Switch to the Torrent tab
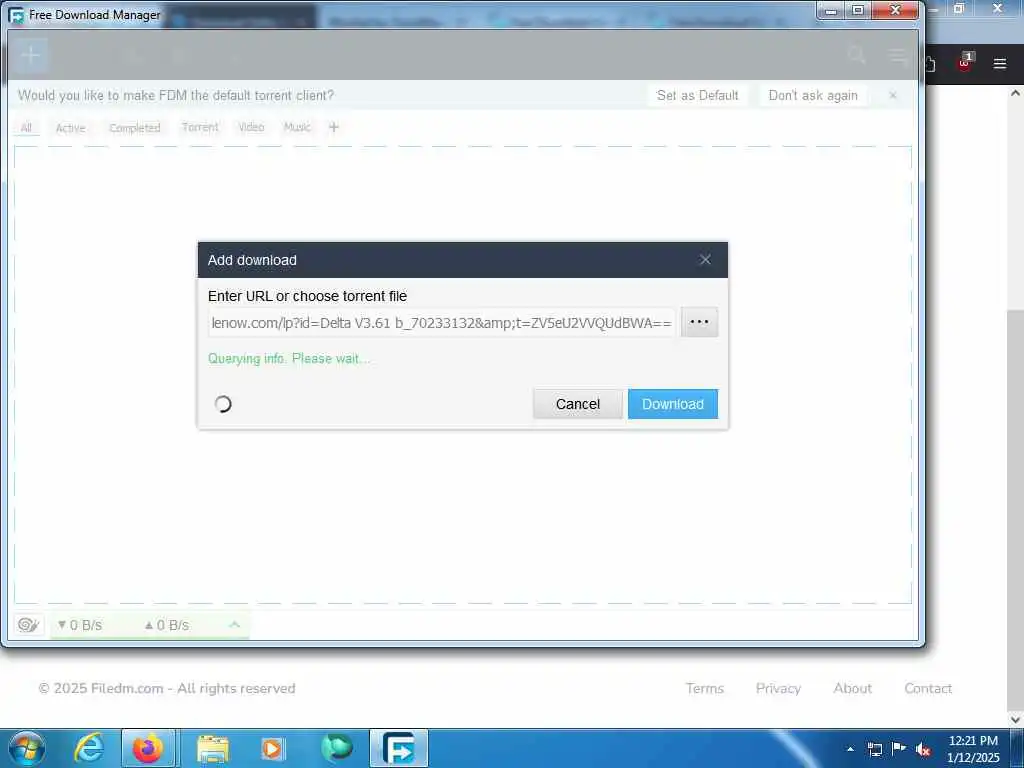The width and height of the screenshot is (1024, 768). [x=200, y=127]
